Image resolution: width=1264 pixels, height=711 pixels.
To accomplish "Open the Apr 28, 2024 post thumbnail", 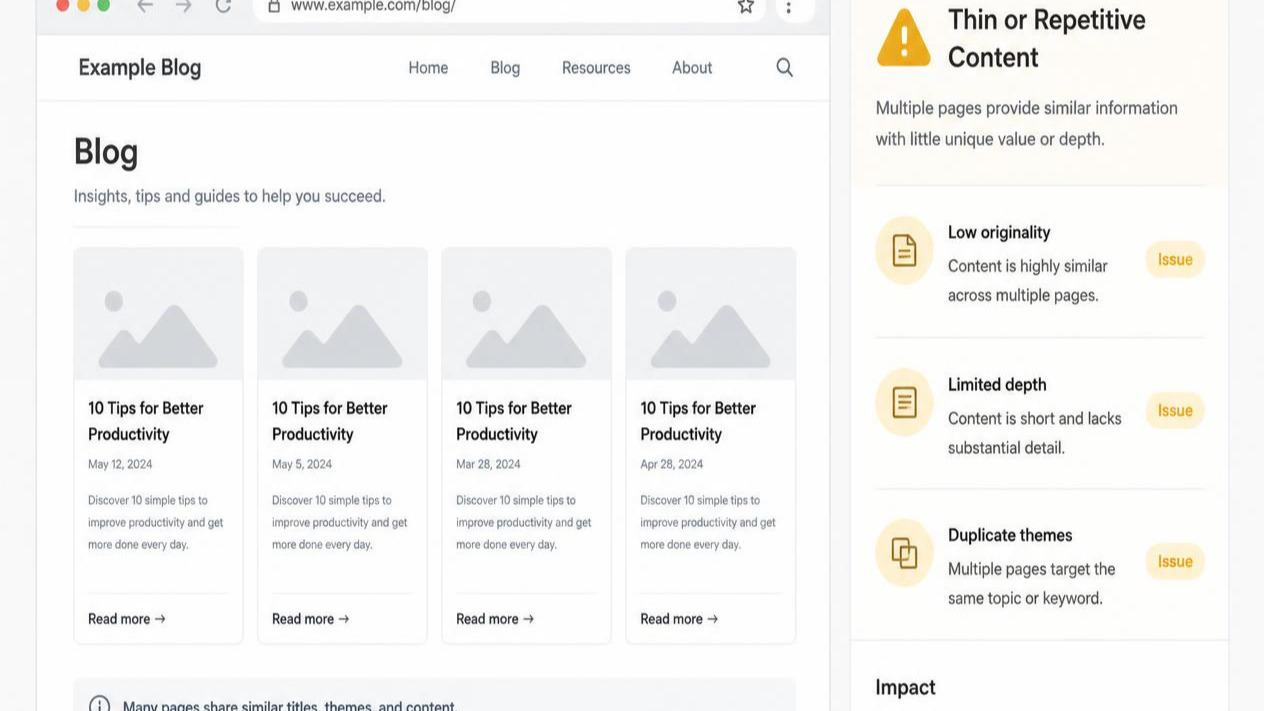I will tap(711, 314).
